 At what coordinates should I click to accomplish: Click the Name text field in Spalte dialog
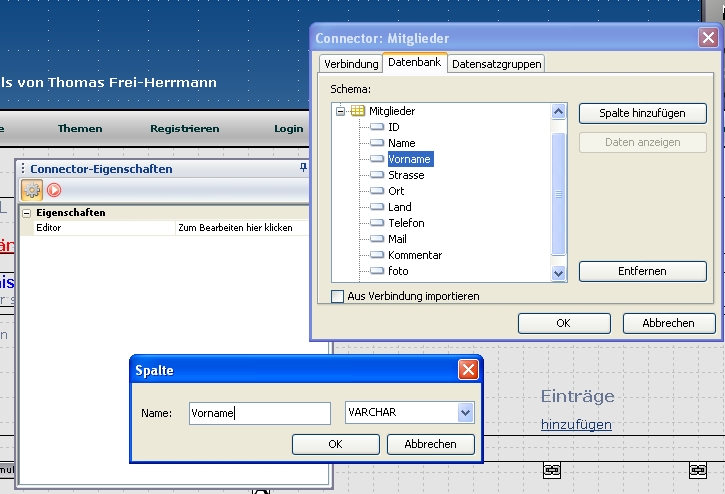(259, 413)
